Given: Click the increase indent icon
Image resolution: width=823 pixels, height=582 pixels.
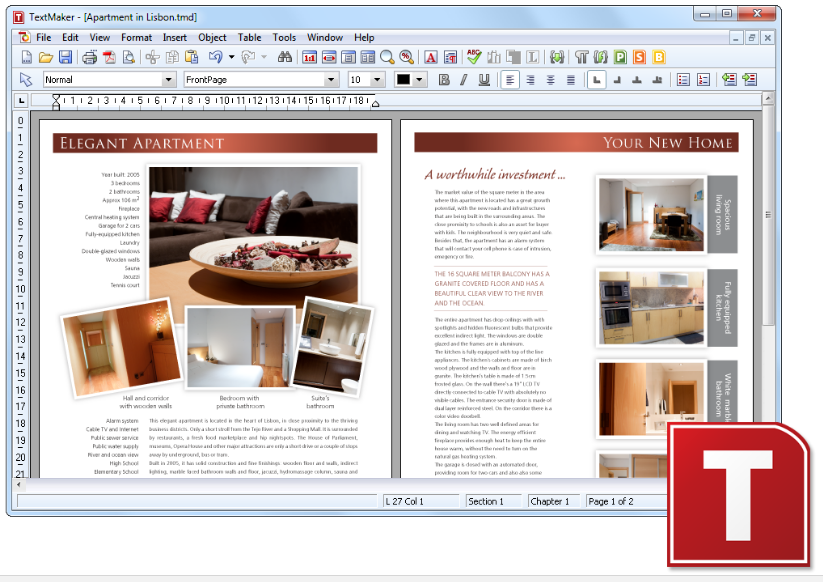Looking at the screenshot, I should 748,80.
